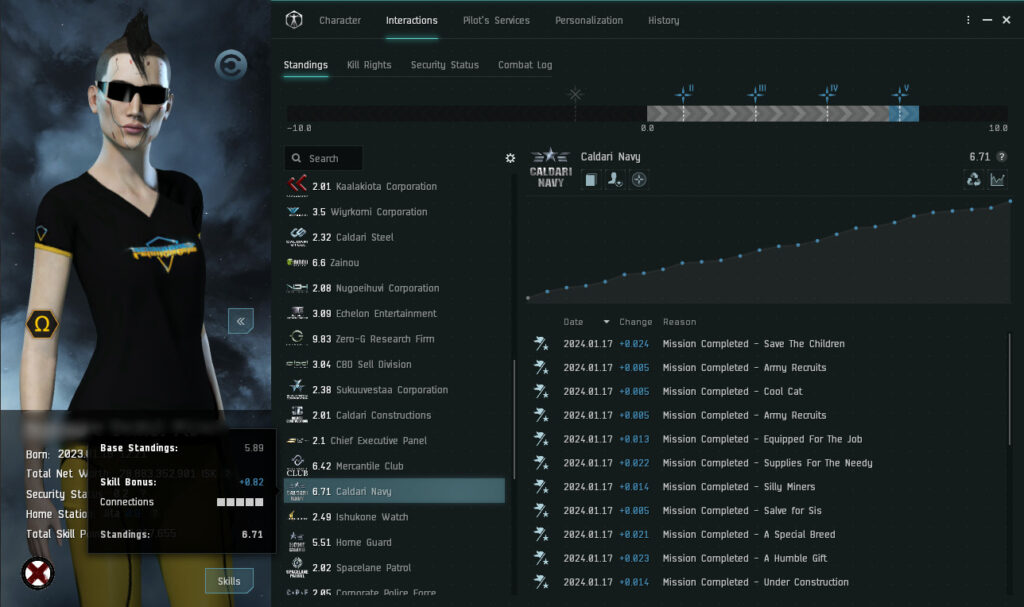The height and width of the screenshot is (607, 1024).
Task: Click the level IV agent marker
Action: 828,93
